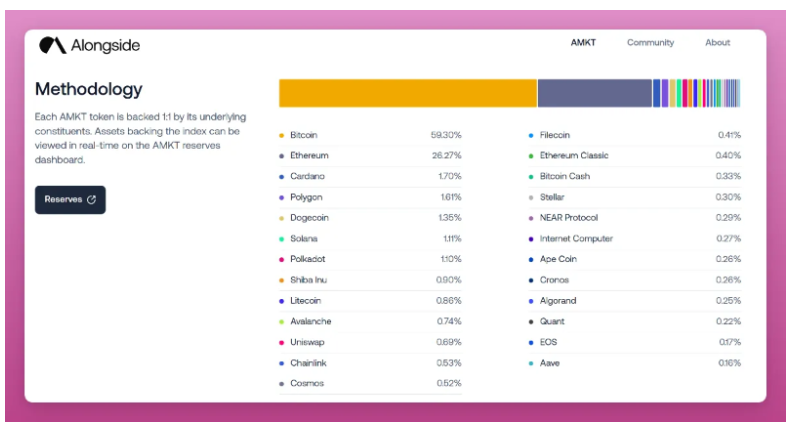Click NEAR Protocol's 0.29% value
The image size is (790, 428).
(728, 218)
